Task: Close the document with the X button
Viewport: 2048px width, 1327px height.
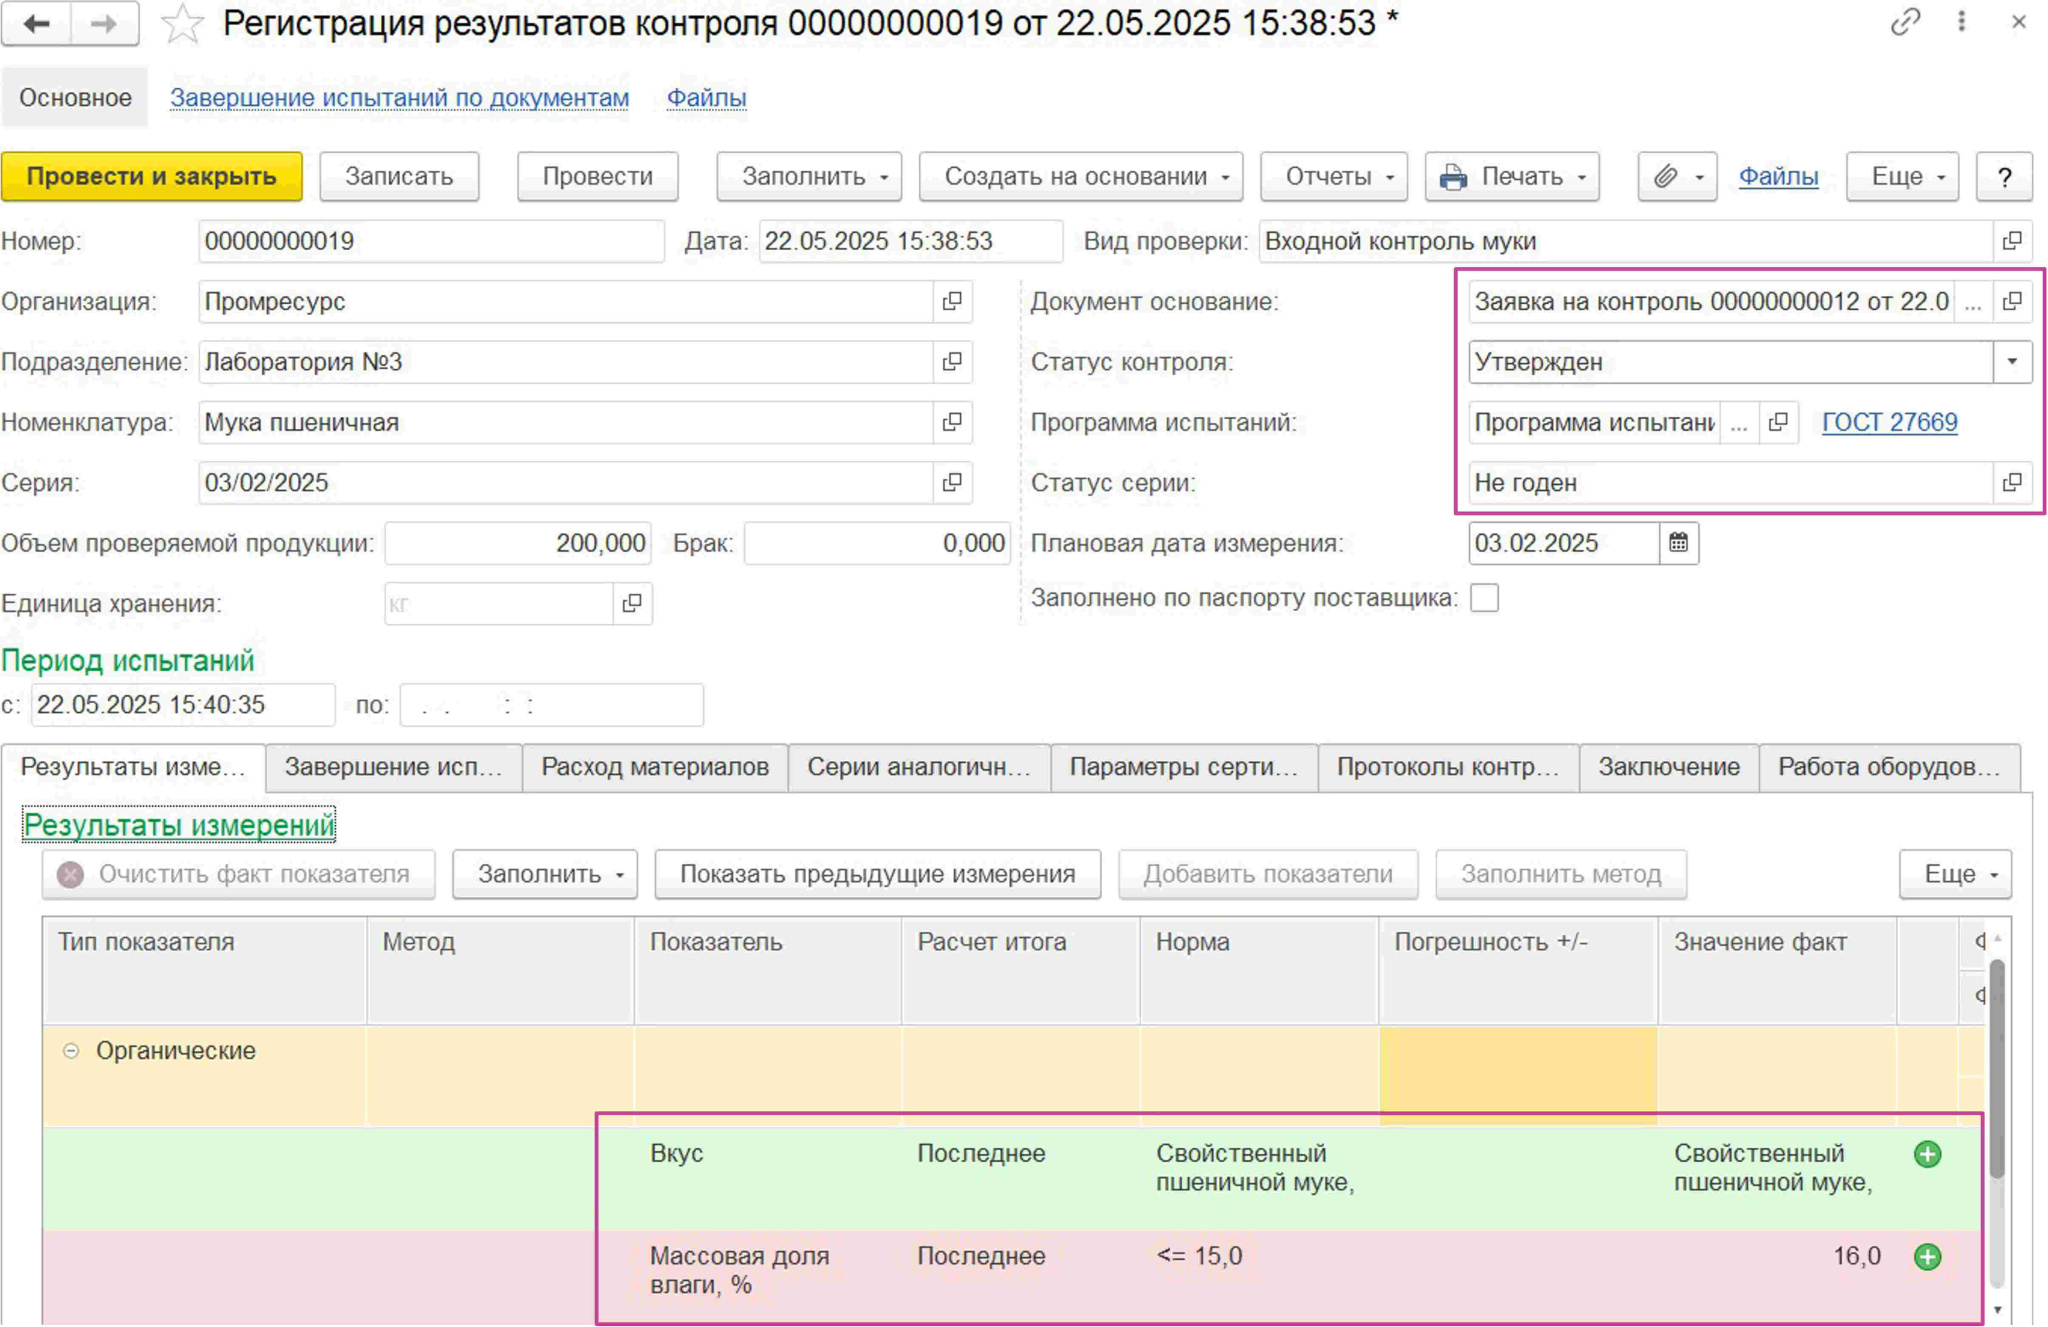Action: [x=2018, y=22]
